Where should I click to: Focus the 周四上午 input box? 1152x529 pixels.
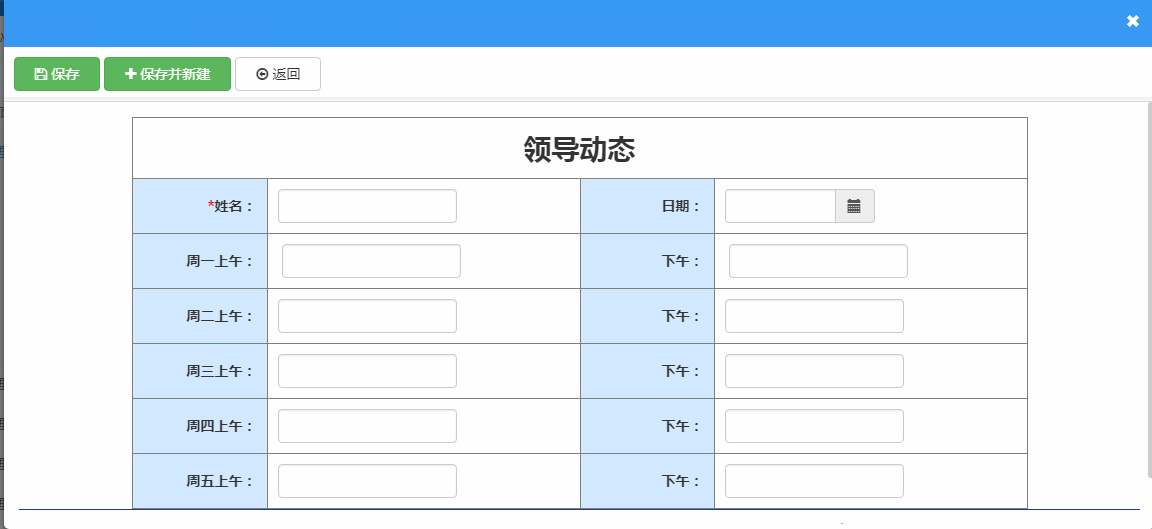click(367, 426)
